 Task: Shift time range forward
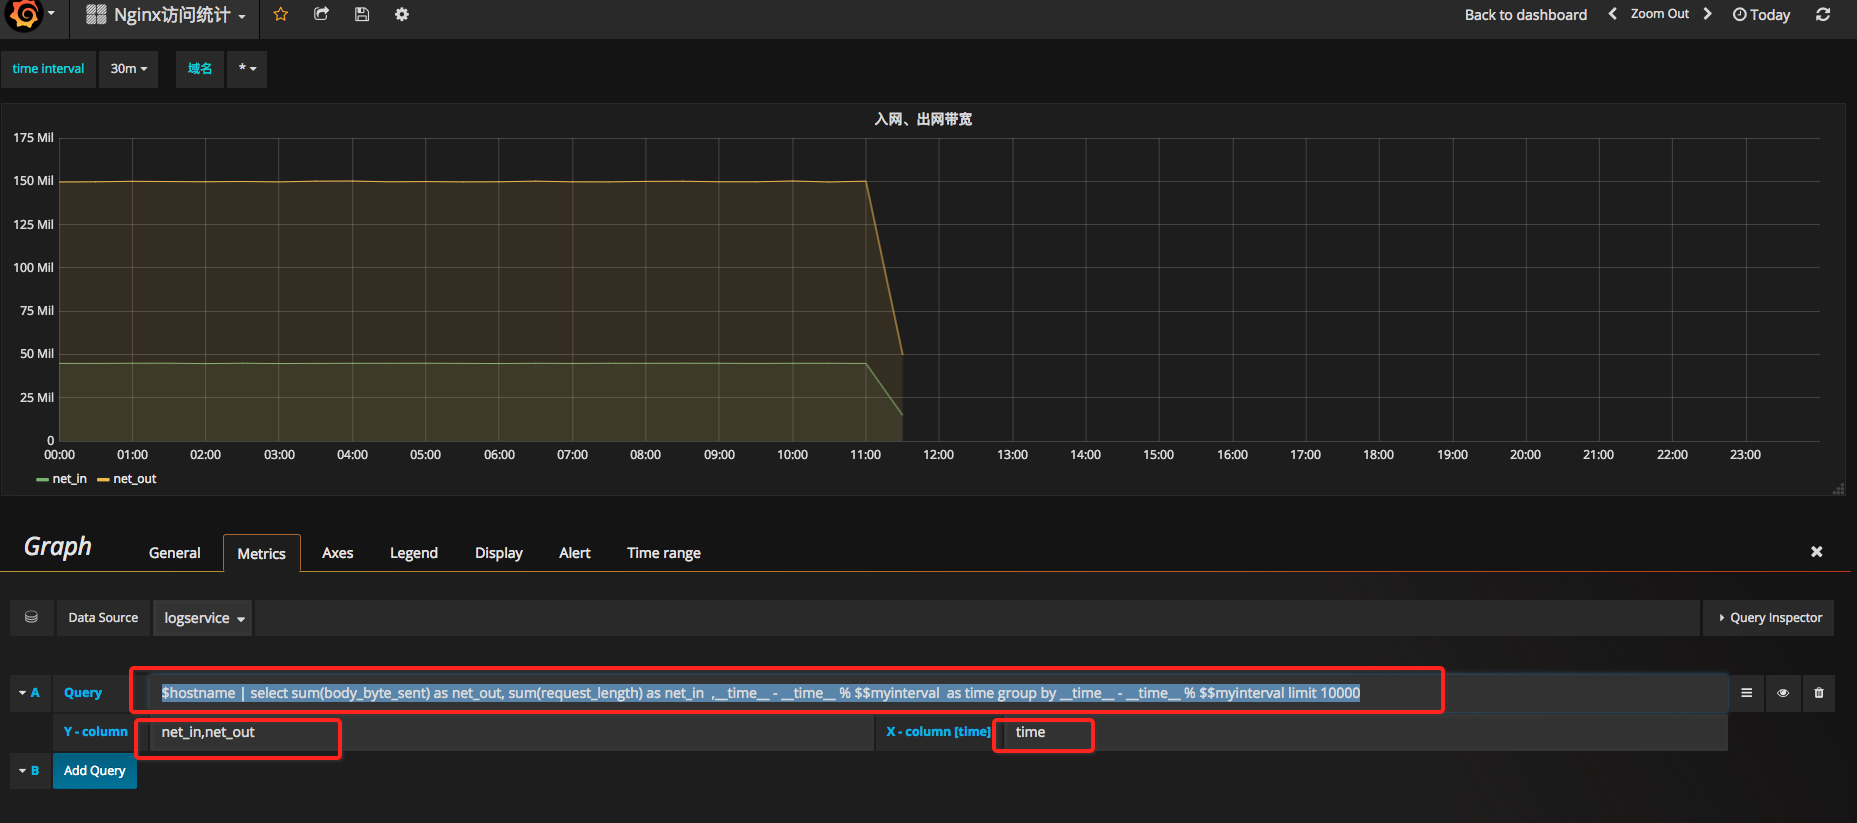(x=1707, y=14)
